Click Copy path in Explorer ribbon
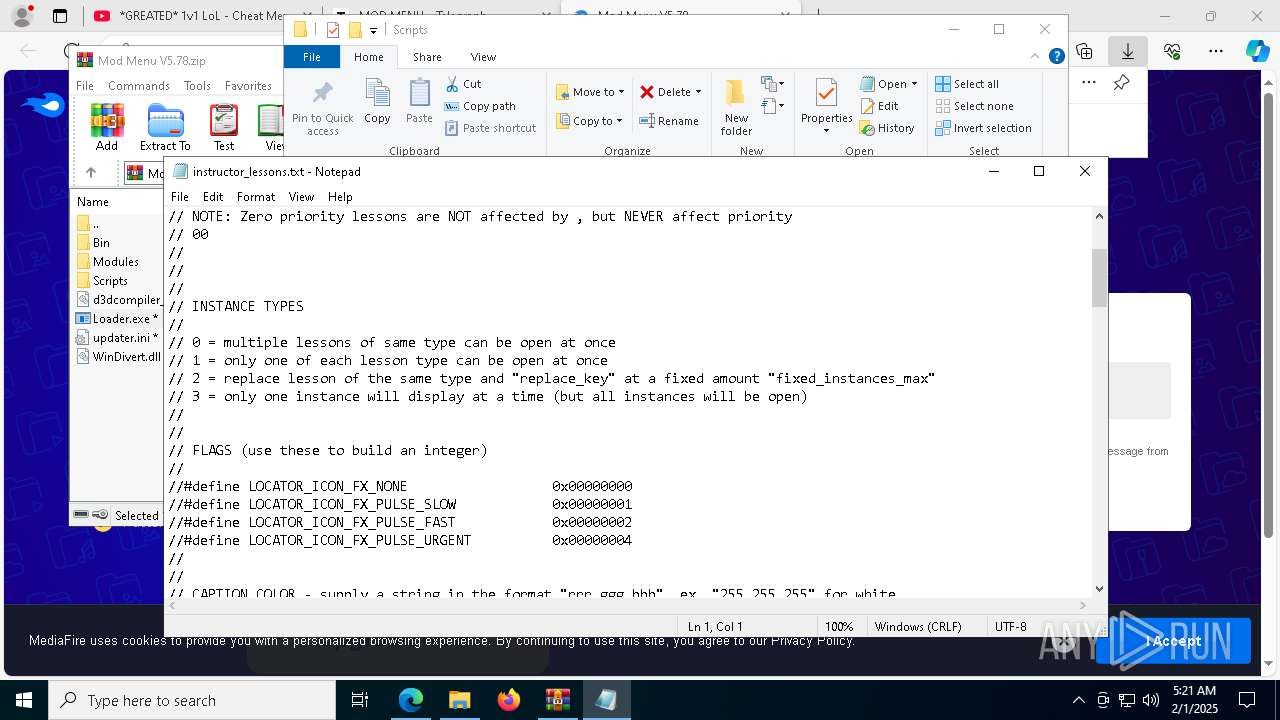Image resolution: width=1280 pixels, height=720 pixels. point(480,106)
